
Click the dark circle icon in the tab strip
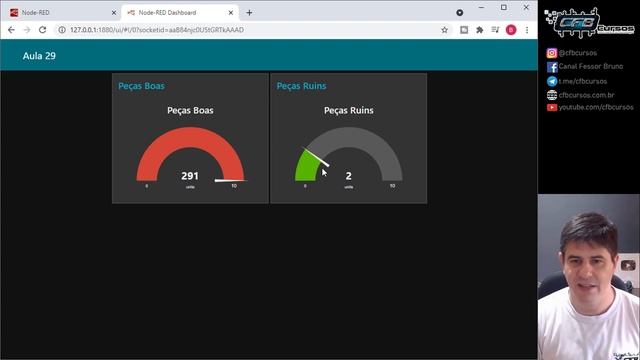pos(460,13)
